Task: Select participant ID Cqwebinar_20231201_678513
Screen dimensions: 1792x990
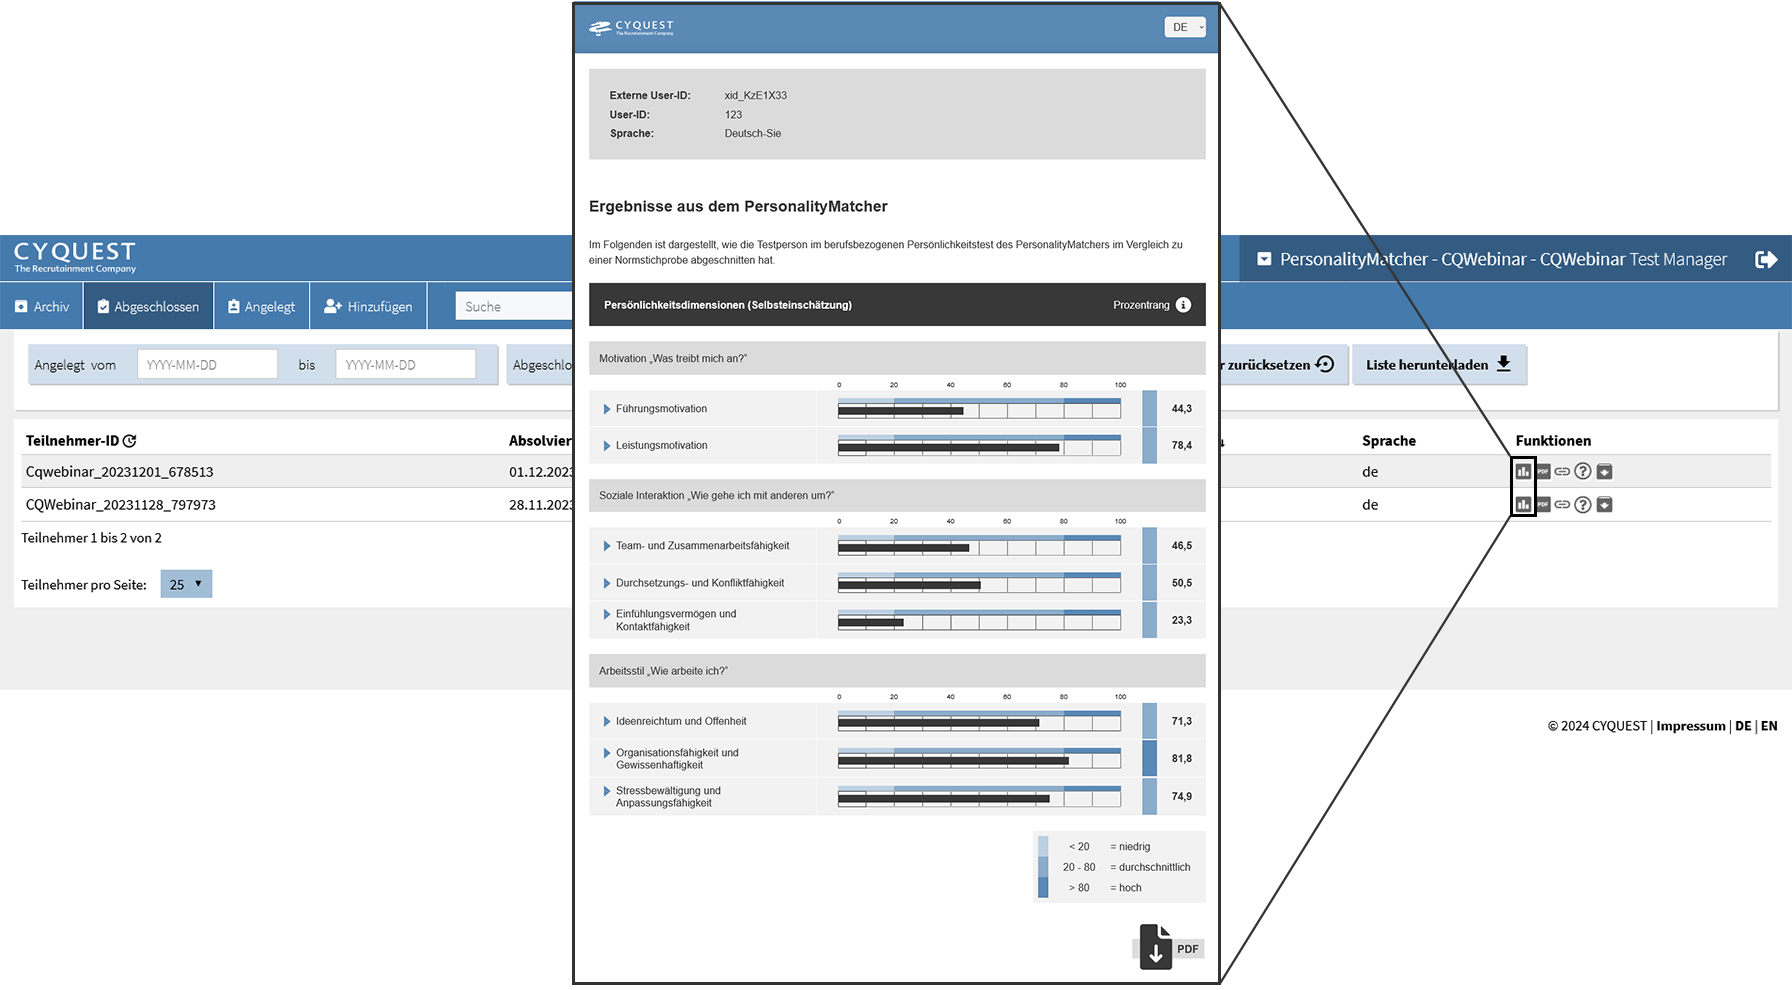Action: 120,472
